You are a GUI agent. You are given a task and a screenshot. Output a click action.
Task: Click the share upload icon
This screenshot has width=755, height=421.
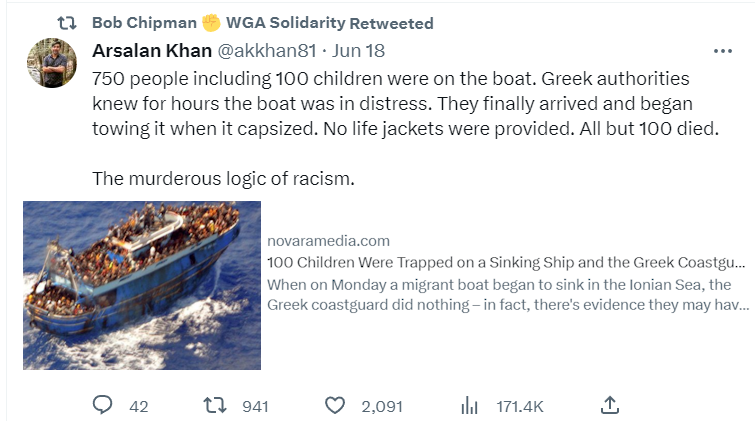tap(610, 404)
